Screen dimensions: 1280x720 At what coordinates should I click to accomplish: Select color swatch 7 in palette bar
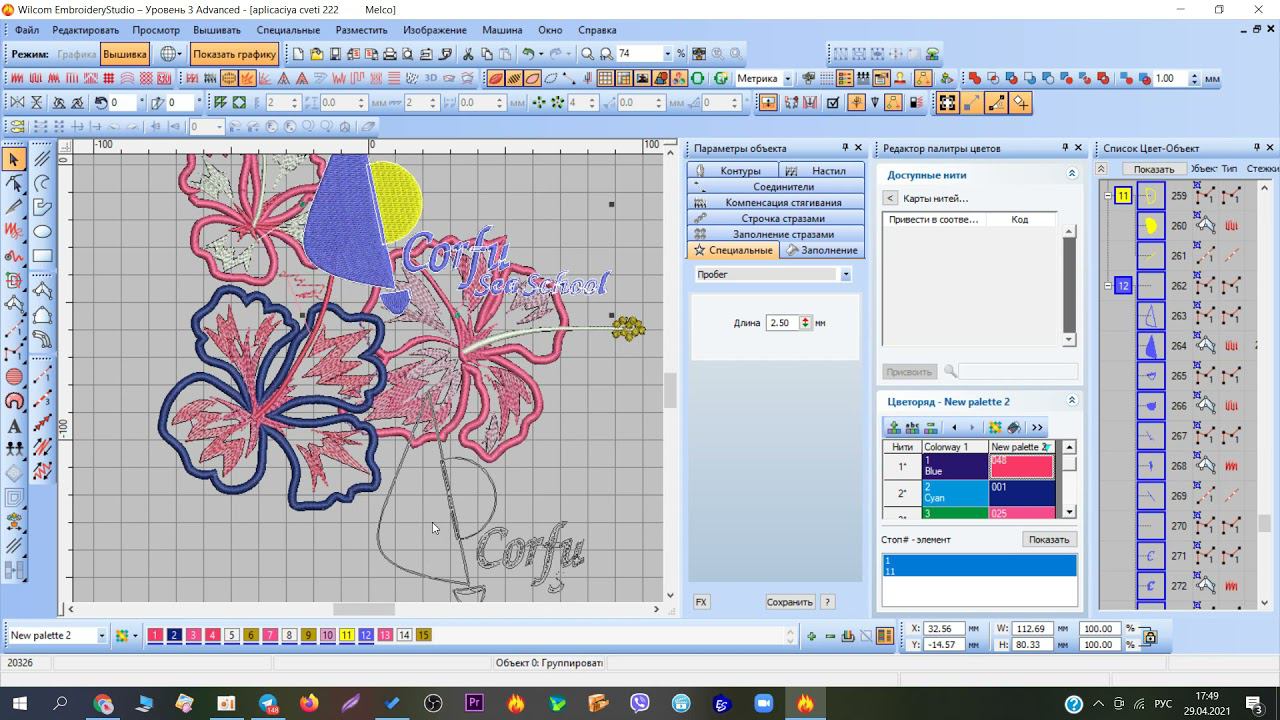click(270, 635)
